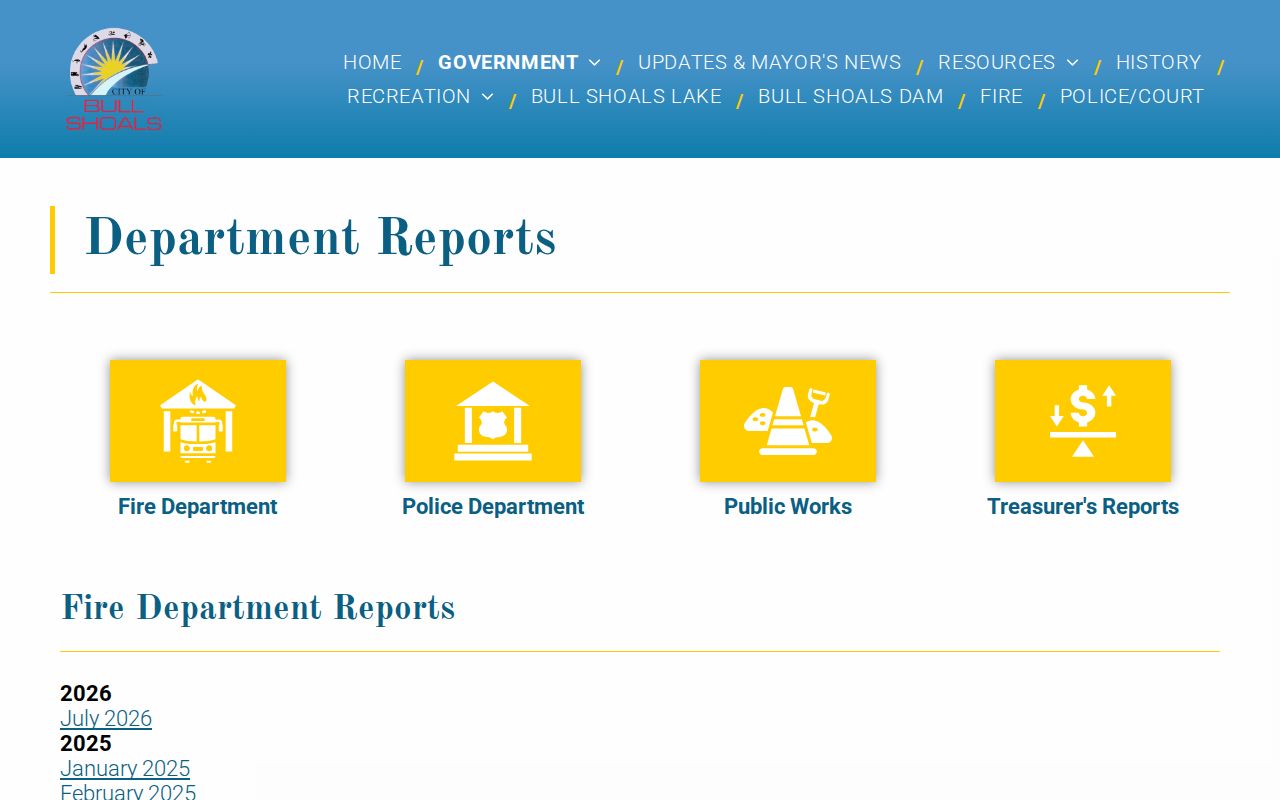The width and height of the screenshot is (1280, 800).
Task: Open the Recreation menu item
Action: click(408, 96)
